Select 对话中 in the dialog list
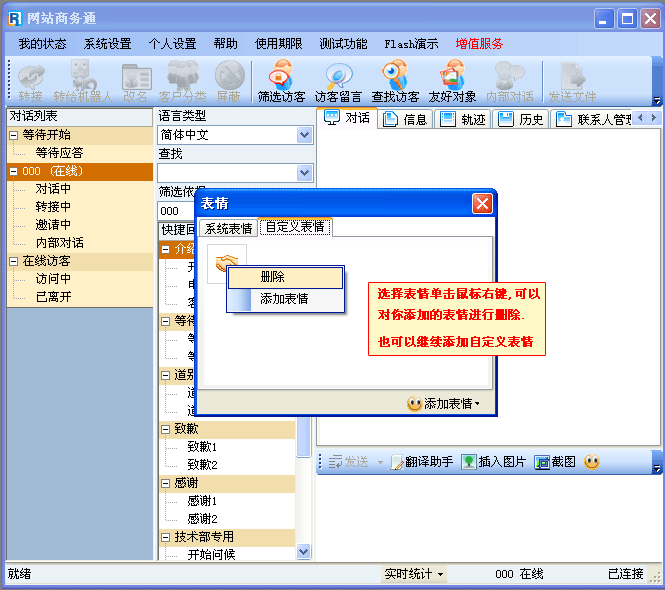This screenshot has width=665, height=590. coord(53,189)
